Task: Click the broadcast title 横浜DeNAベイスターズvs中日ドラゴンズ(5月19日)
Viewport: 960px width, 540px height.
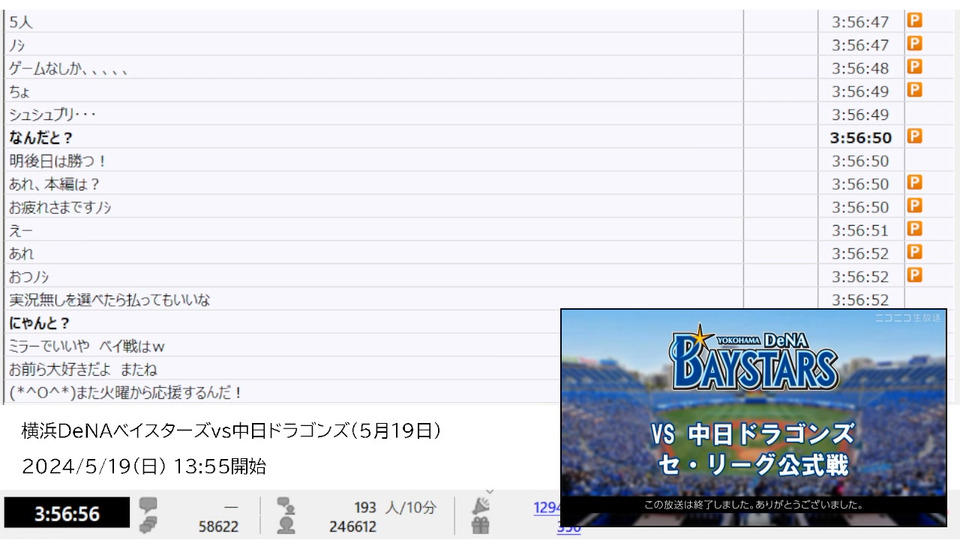Action: pyautogui.click(x=231, y=431)
